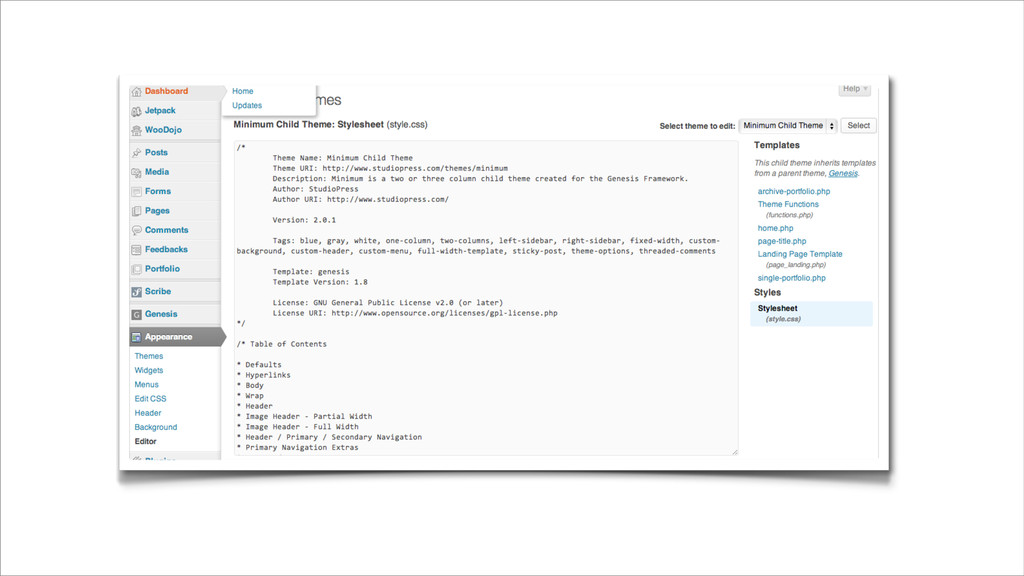
Task: Choose Home in Dashboard flyout
Action: tap(243, 91)
